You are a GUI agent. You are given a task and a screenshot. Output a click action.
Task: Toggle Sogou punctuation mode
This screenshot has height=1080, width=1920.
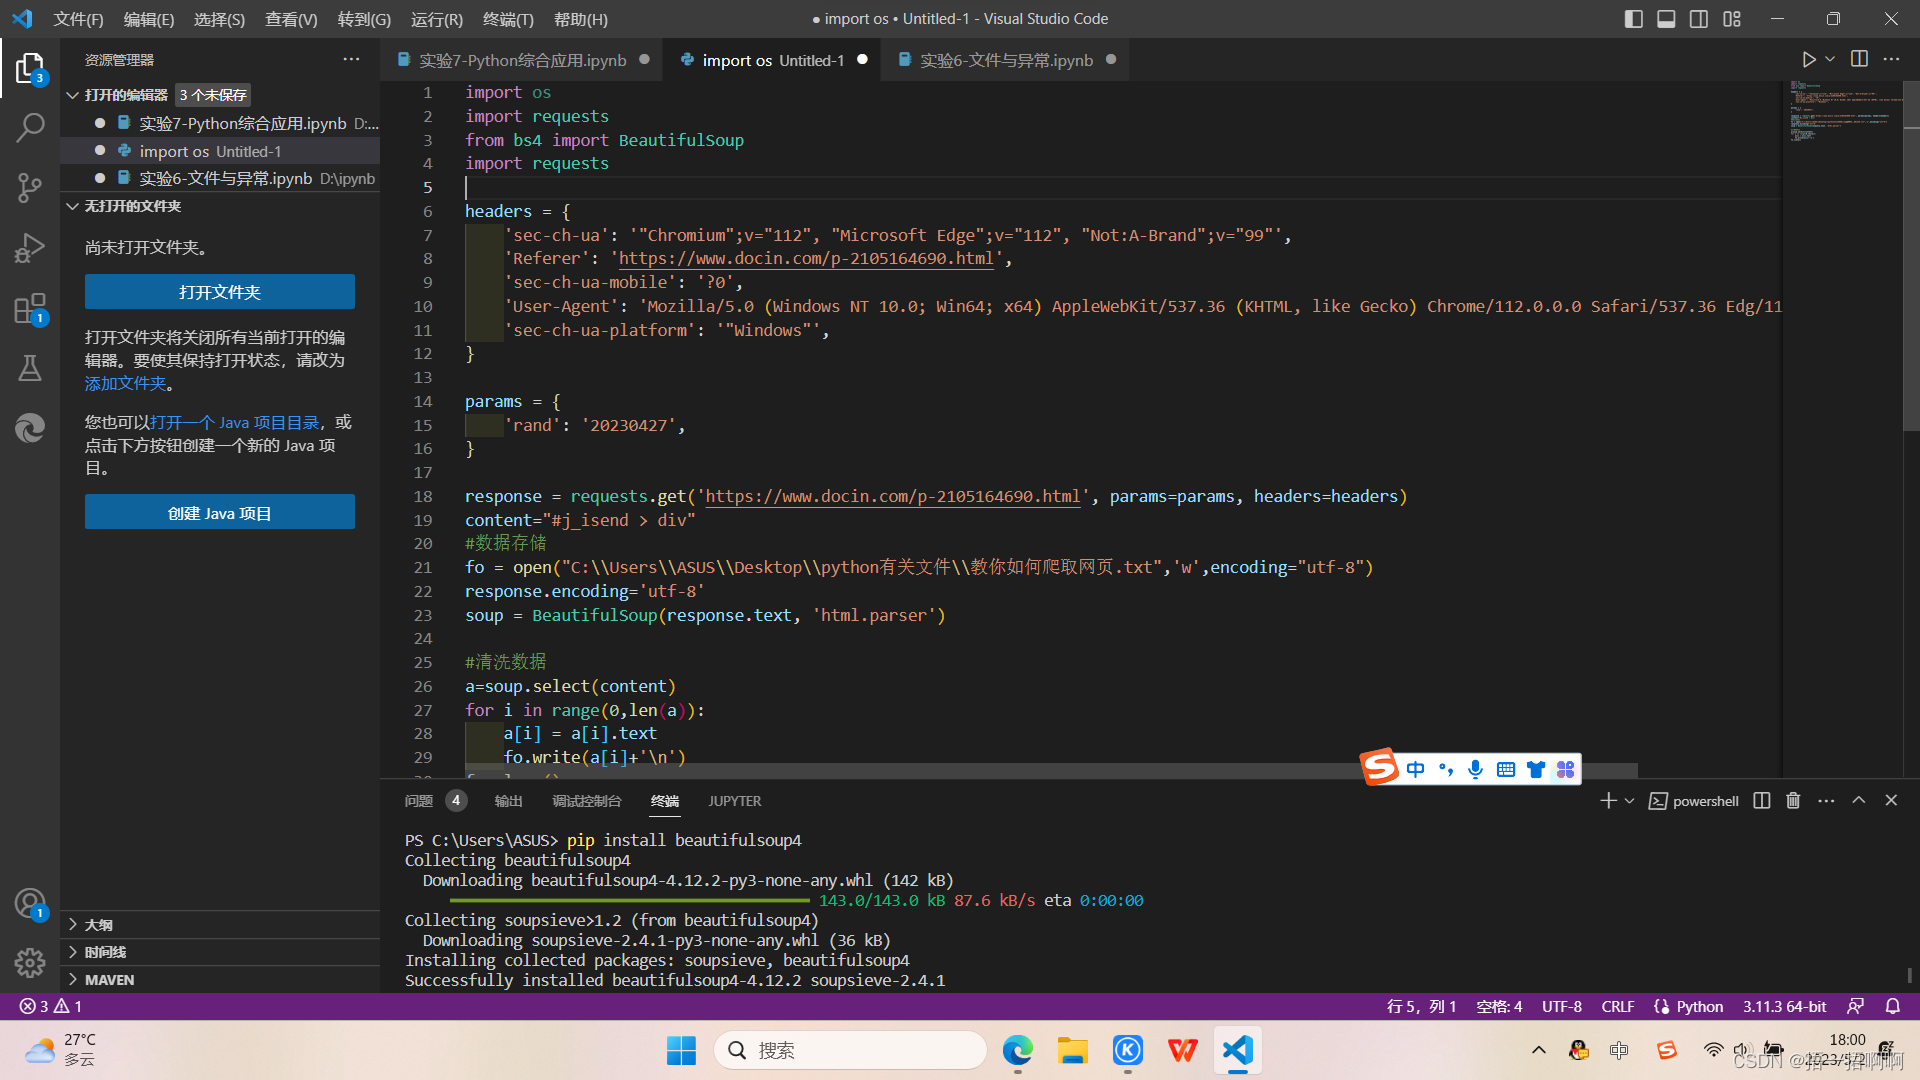(x=1445, y=769)
